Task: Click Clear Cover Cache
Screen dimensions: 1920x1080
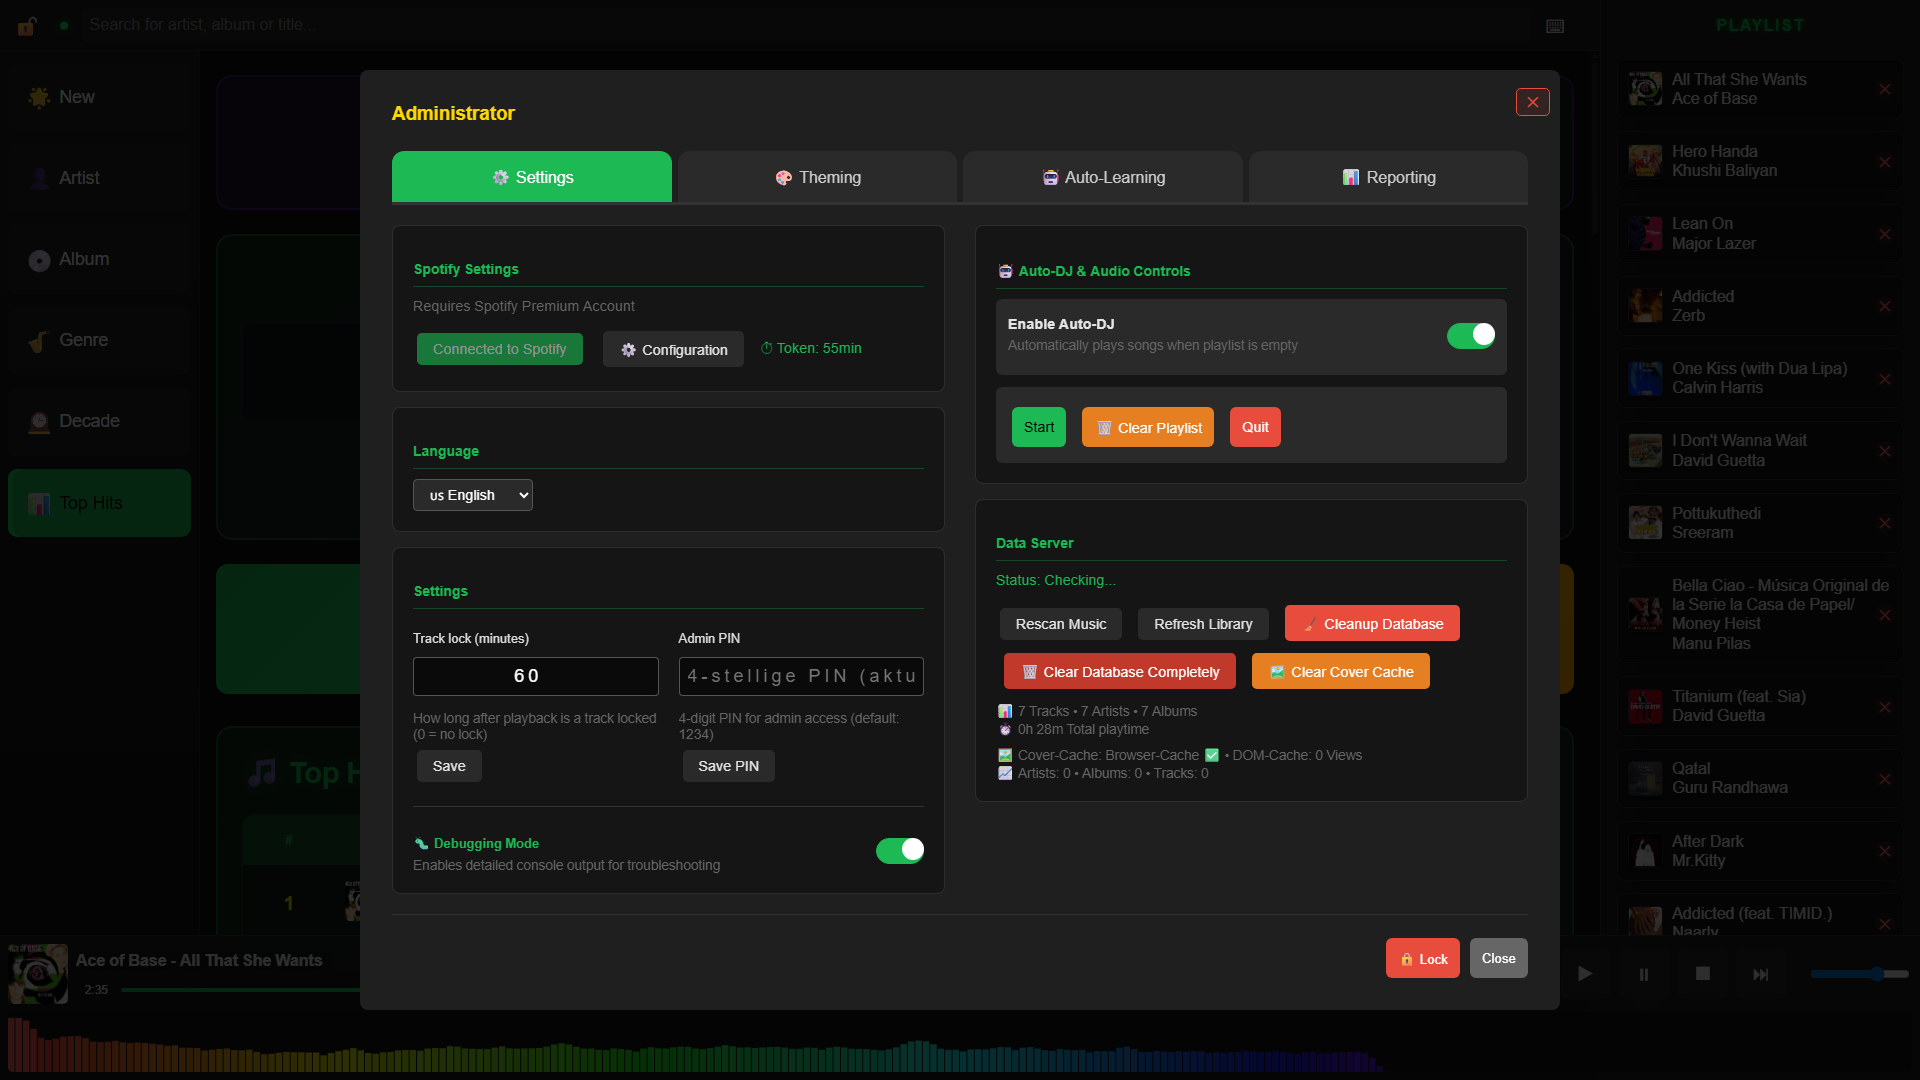Action: point(1340,671)
